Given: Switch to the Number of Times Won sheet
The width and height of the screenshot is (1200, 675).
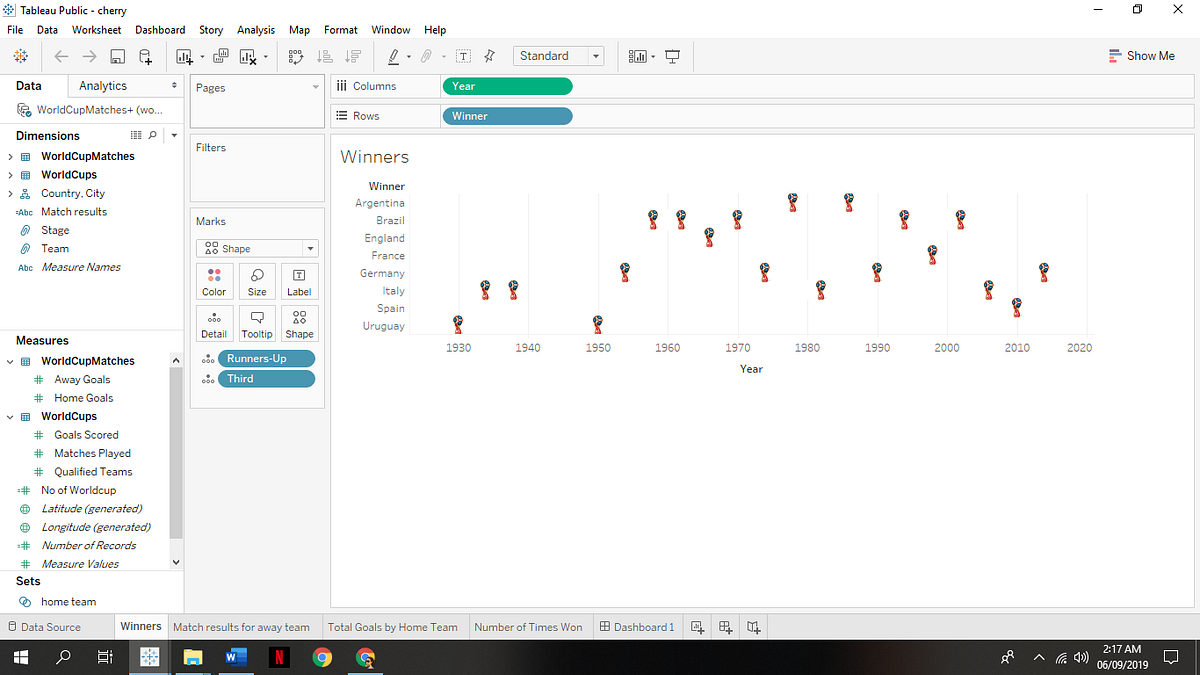Looking at the screenshot, I should (528, 627).
